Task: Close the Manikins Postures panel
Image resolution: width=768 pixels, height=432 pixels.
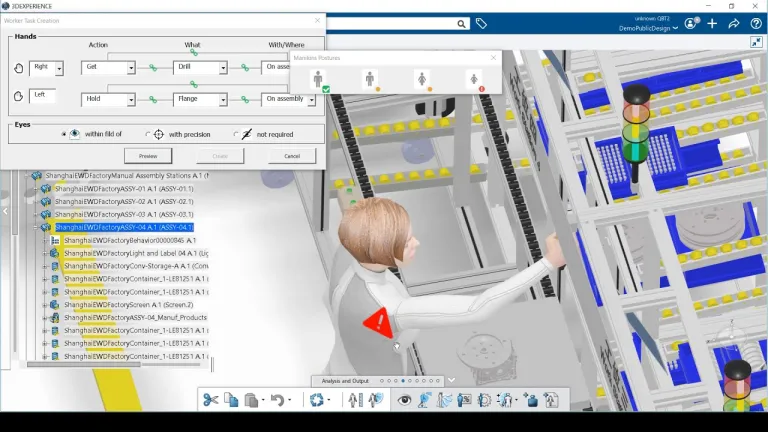Action: click(x=493, y=57)
